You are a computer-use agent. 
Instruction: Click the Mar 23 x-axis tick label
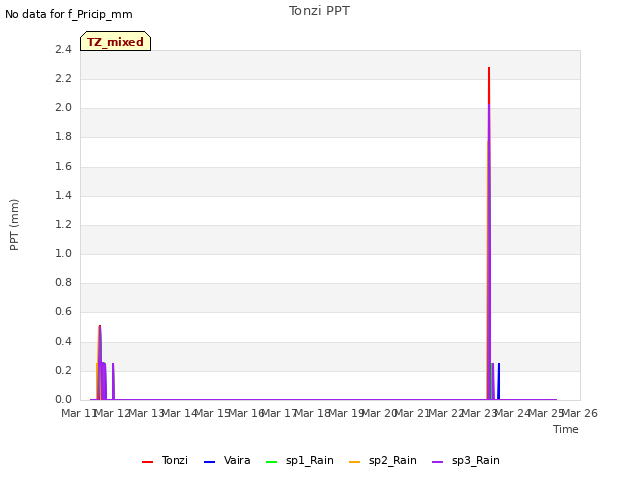click(x=479, y=413)
